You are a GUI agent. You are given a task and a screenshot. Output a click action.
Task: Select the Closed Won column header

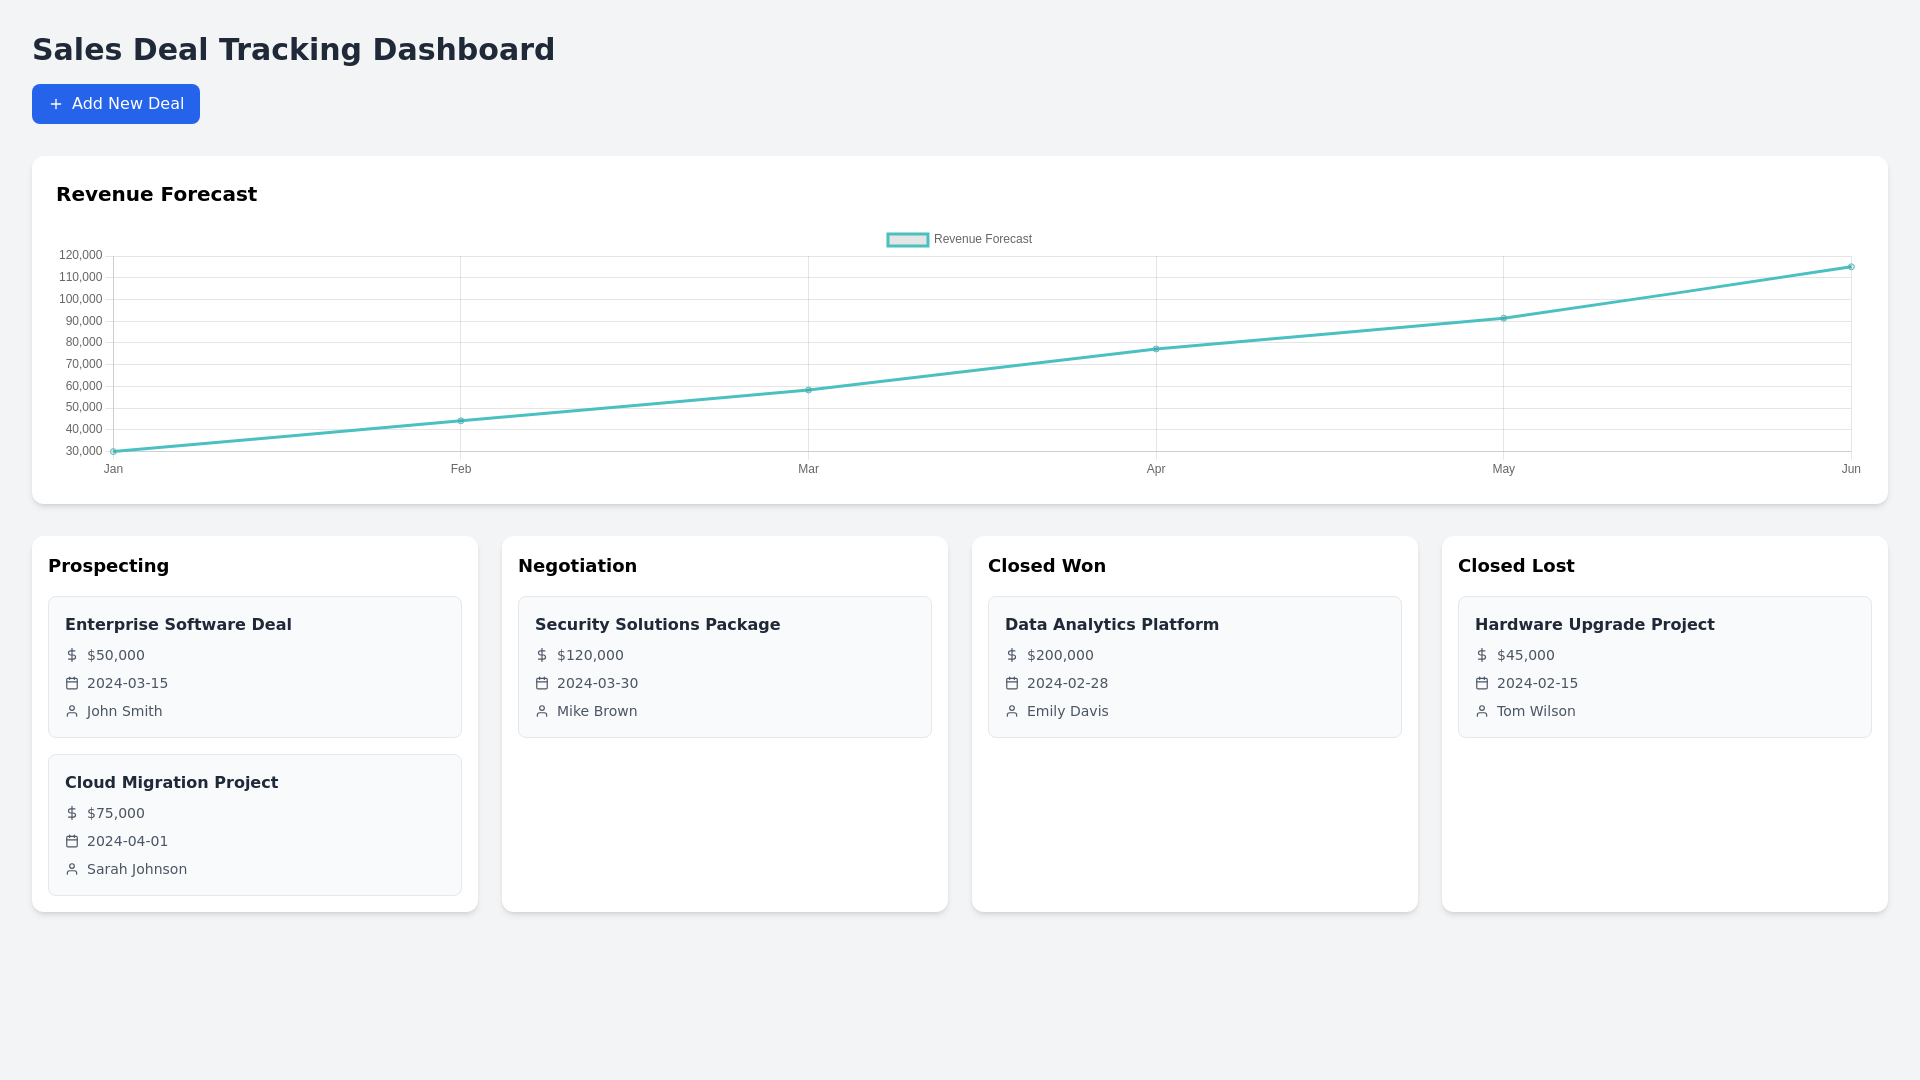click(1046, 566)
